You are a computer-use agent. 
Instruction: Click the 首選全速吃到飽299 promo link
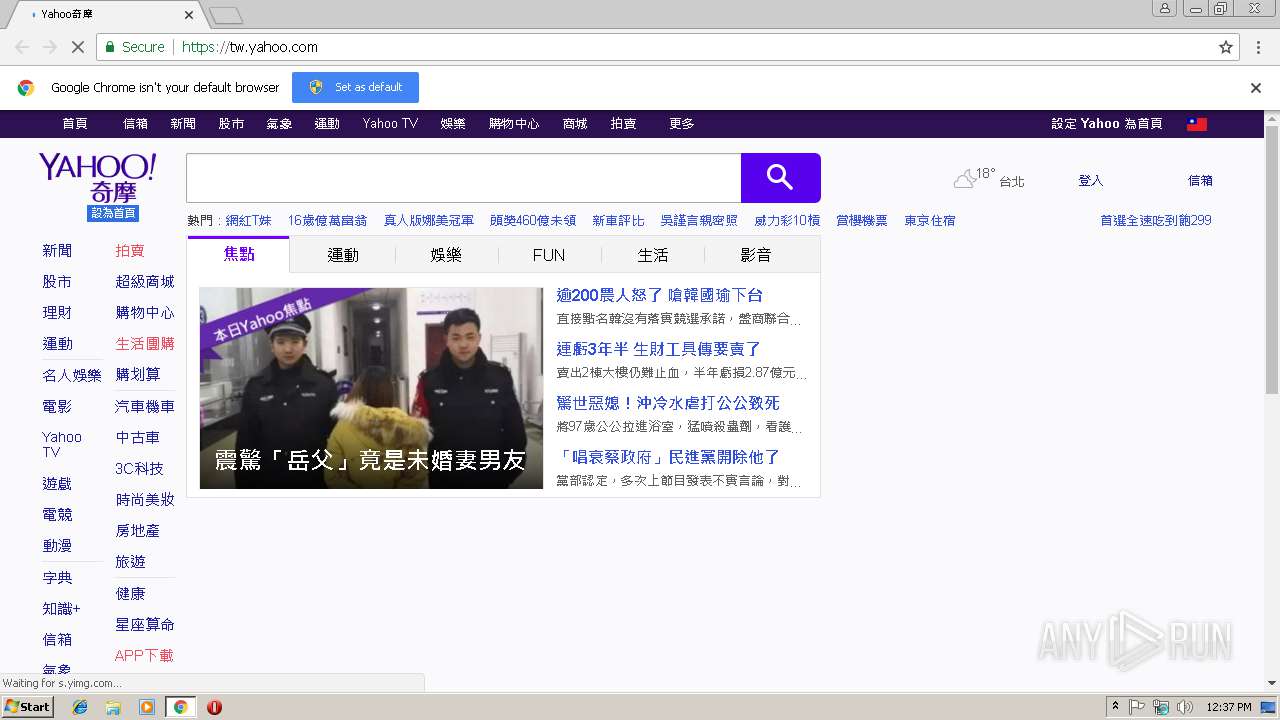coord(1156,221)
